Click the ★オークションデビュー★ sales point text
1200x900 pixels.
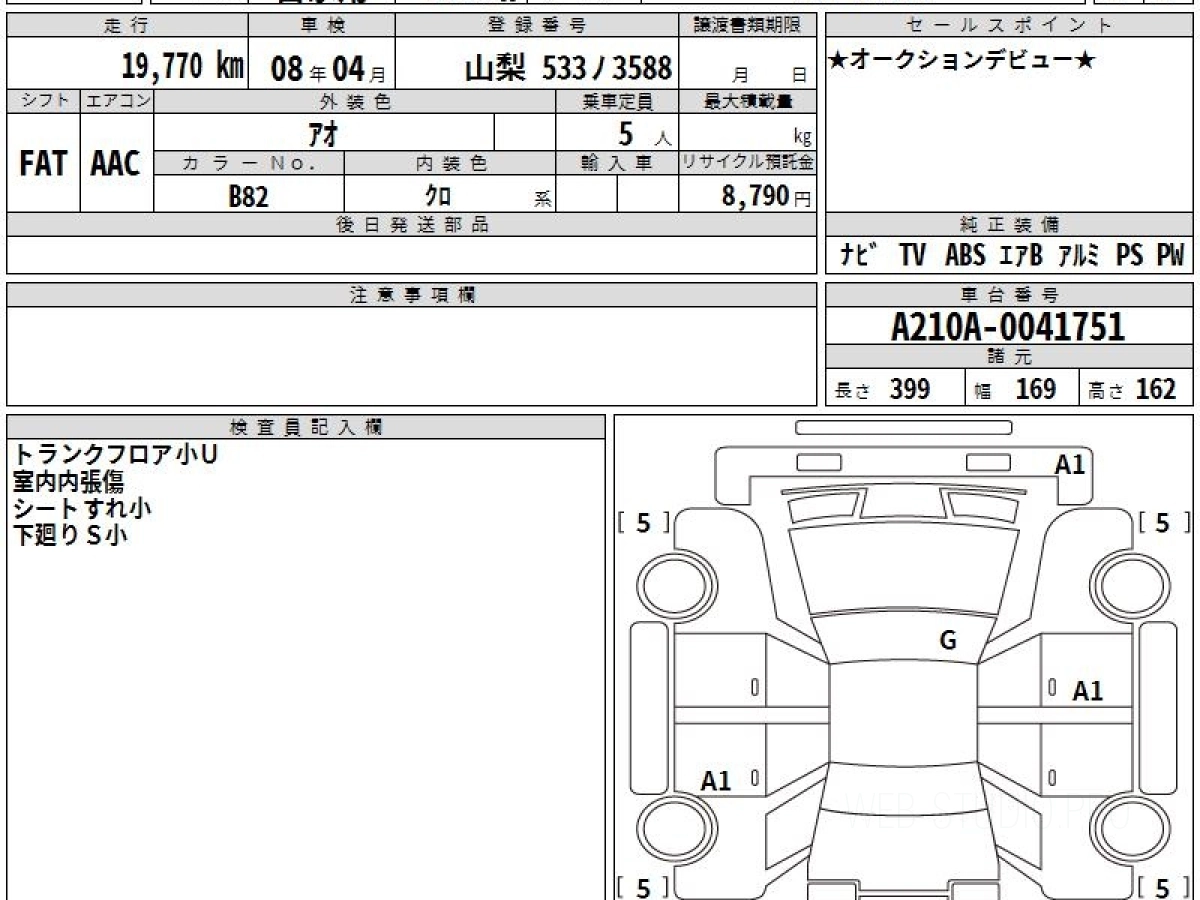point(960,60)
